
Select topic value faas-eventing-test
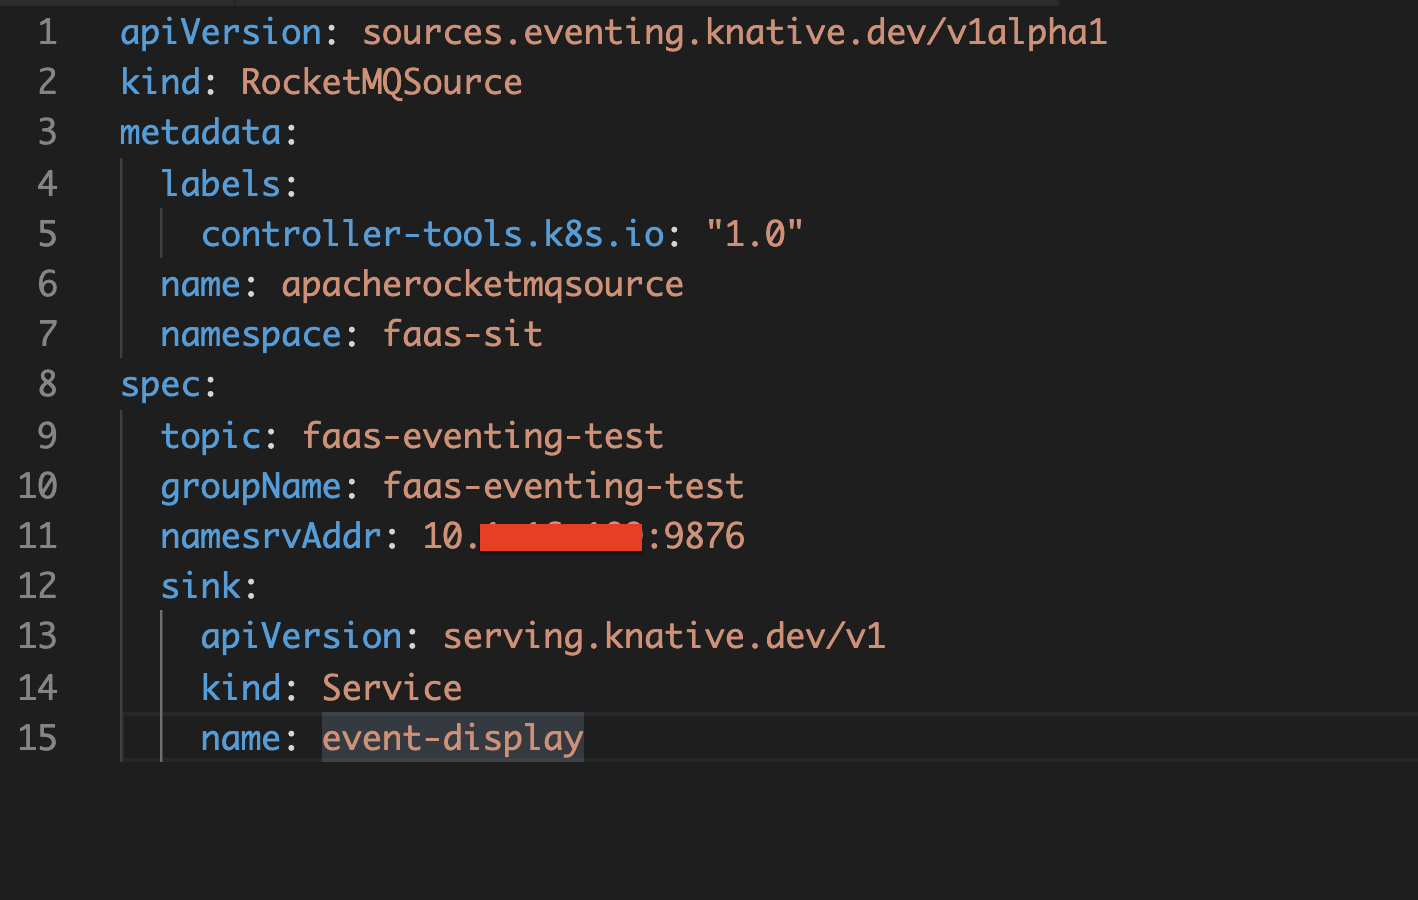[482, 436]
